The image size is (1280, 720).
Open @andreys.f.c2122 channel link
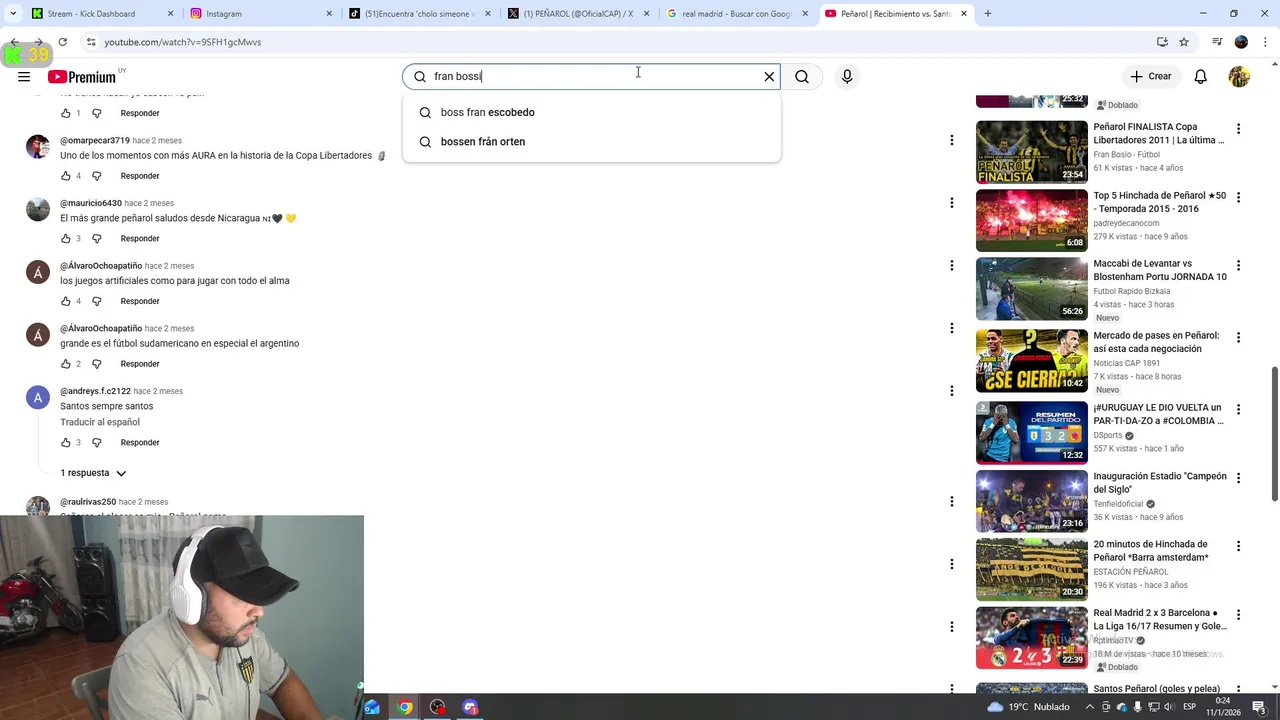95,391
